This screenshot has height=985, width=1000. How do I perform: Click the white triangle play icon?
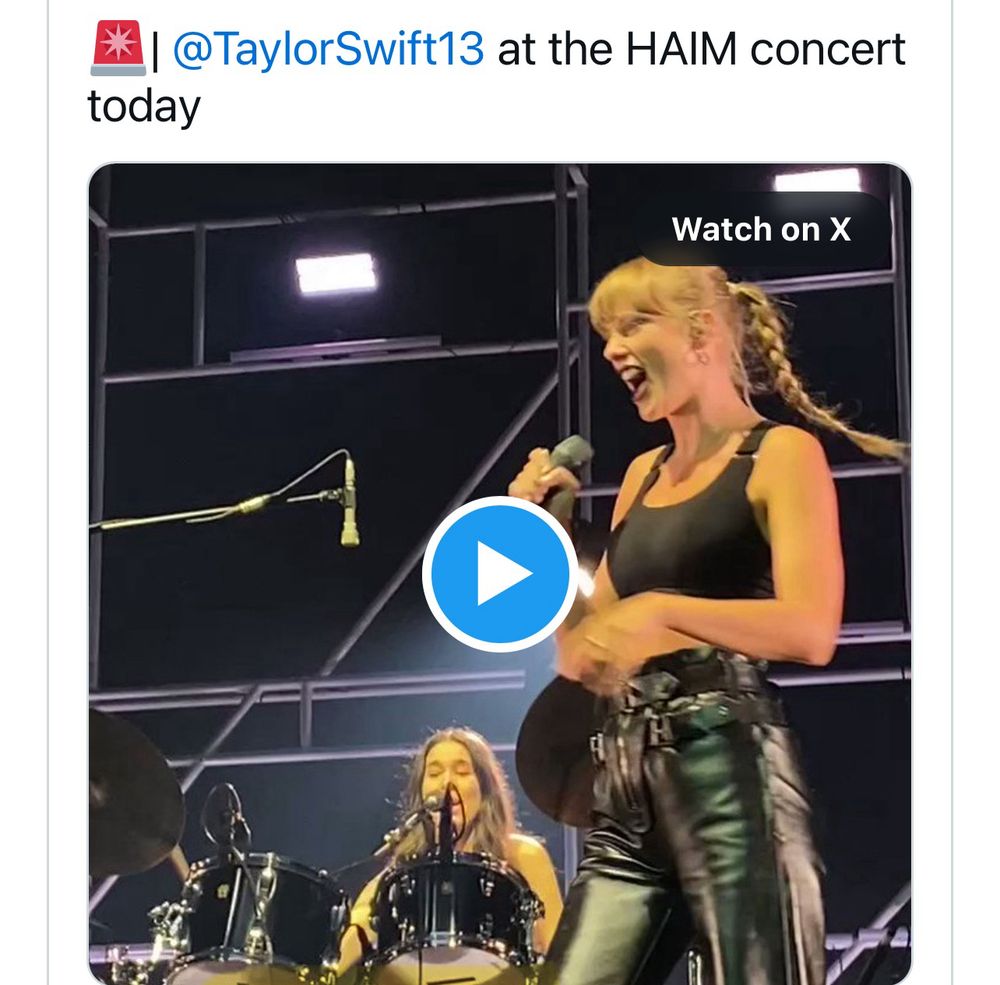coord(503,575)
